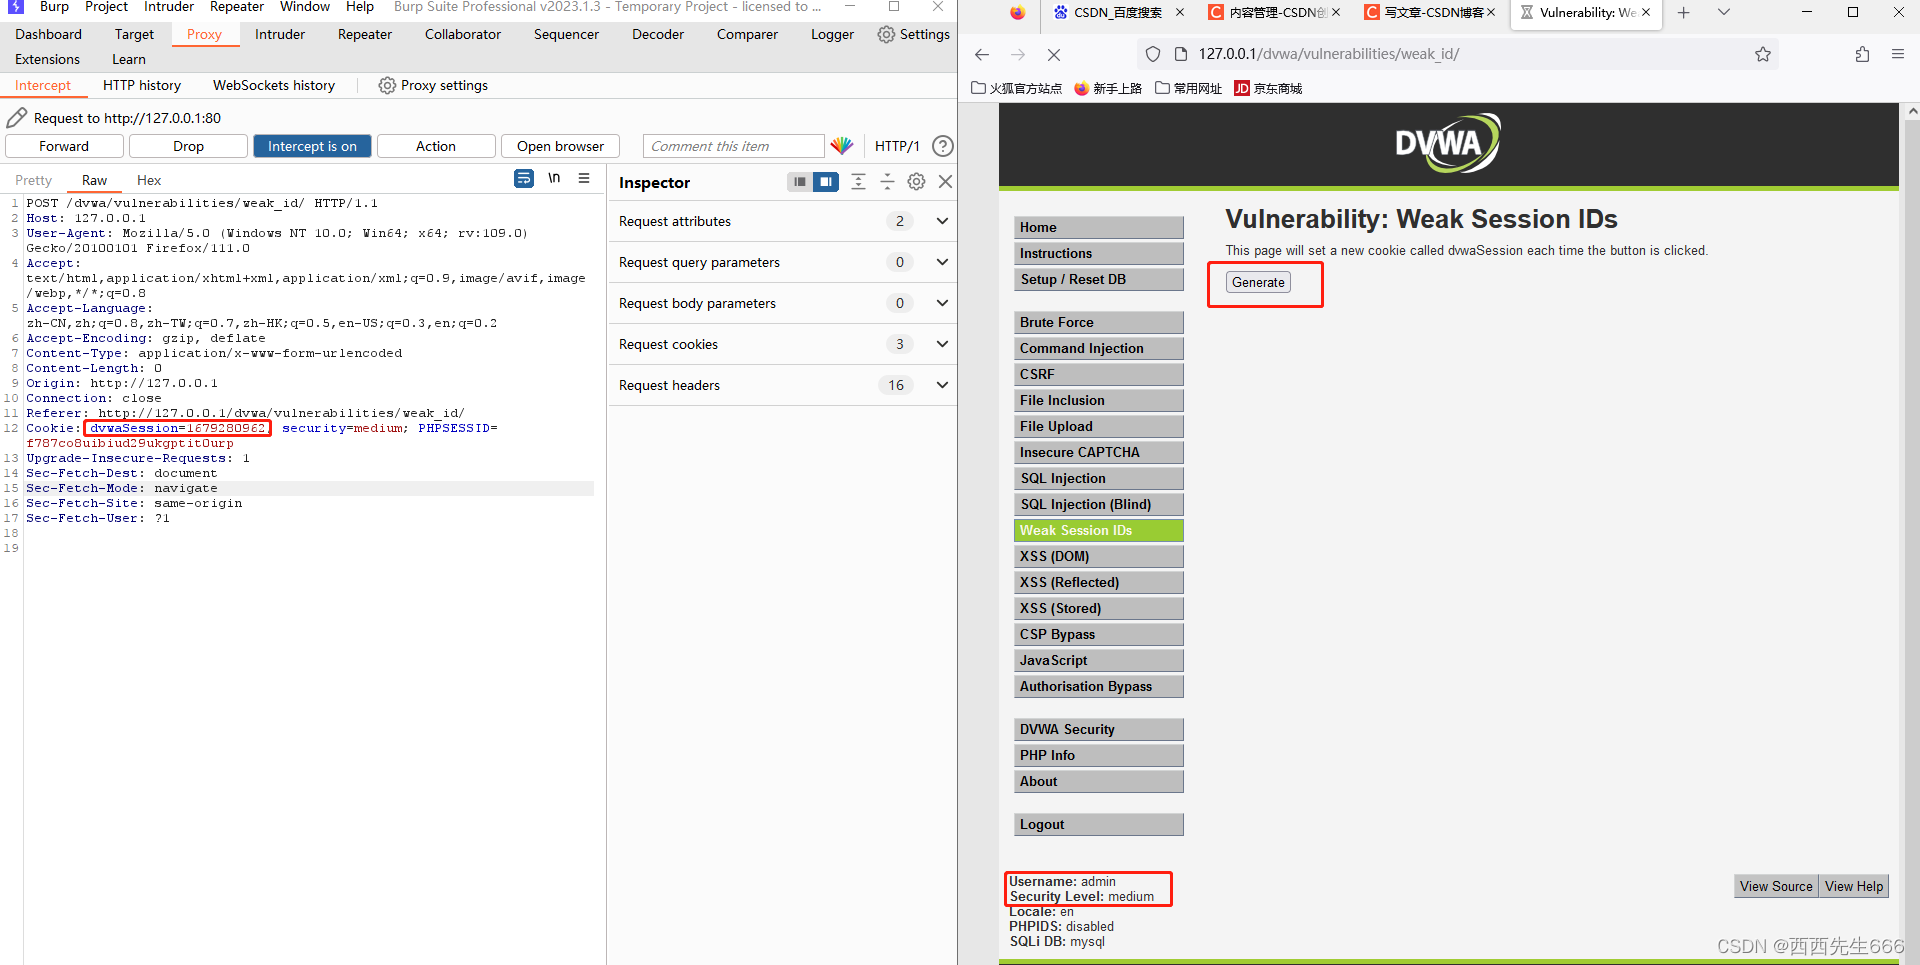Click Firefox address bar URL
Image resolution: width=1920 pixels, height=965 pixels.
tap(1329, 54)
